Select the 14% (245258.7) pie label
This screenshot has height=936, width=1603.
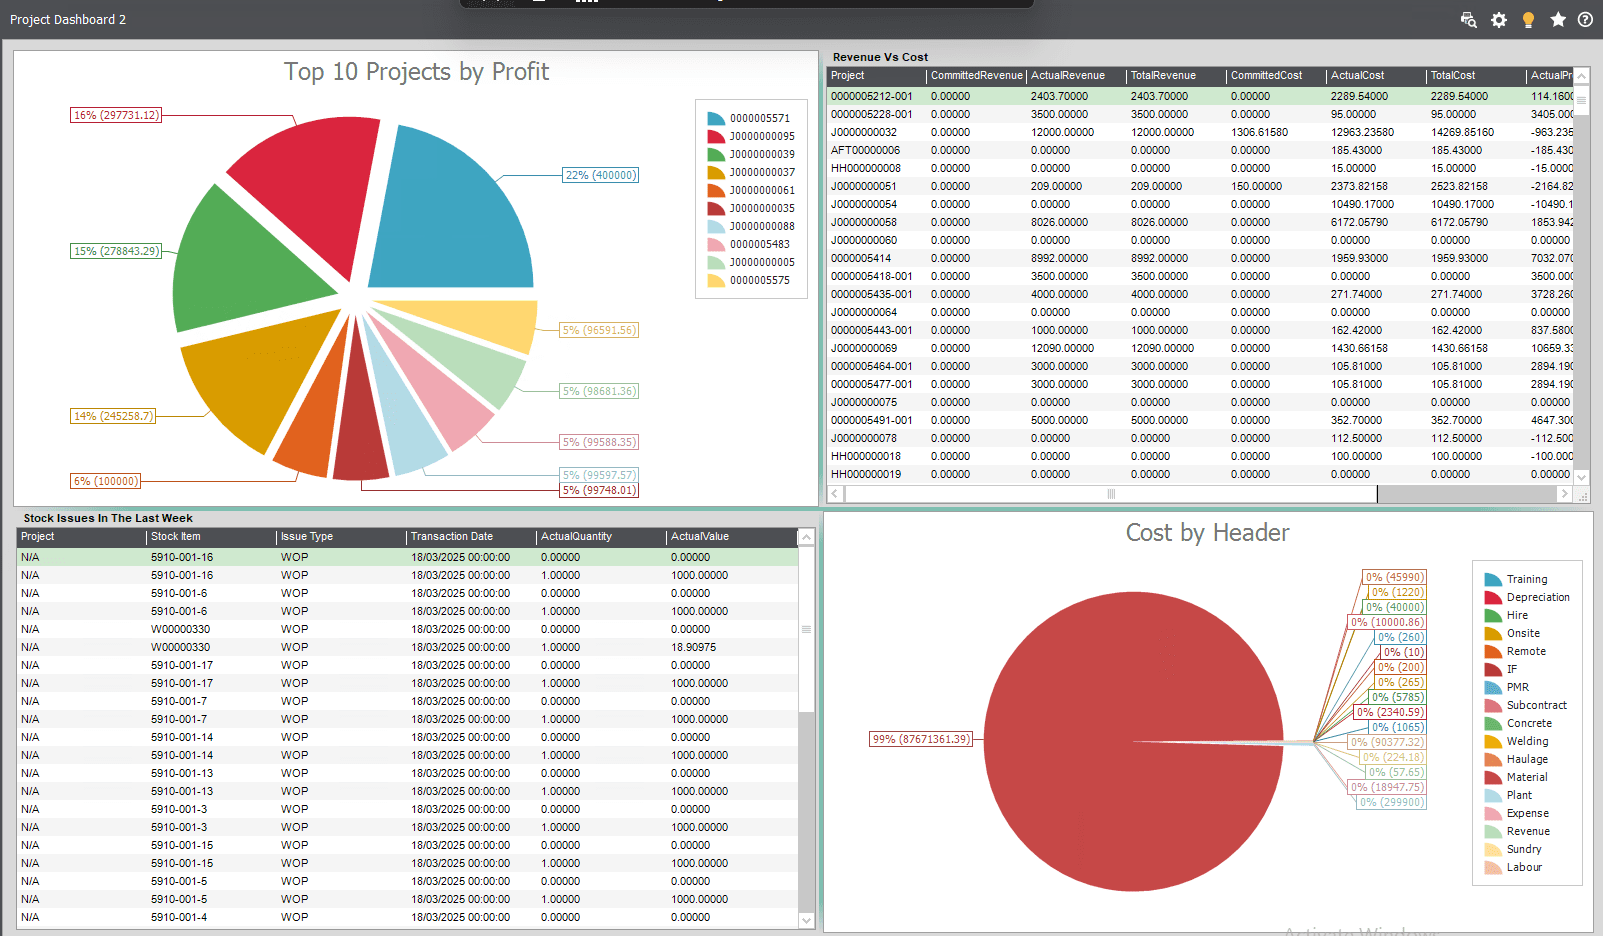pos(113,416)
